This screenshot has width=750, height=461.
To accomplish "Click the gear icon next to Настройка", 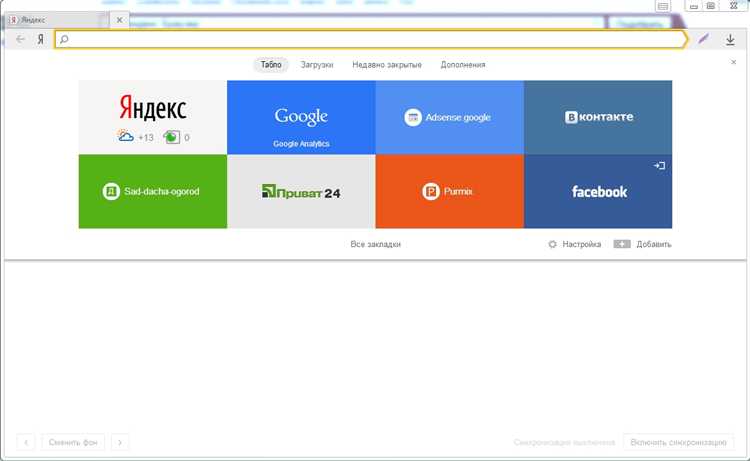I will [552, 244].
